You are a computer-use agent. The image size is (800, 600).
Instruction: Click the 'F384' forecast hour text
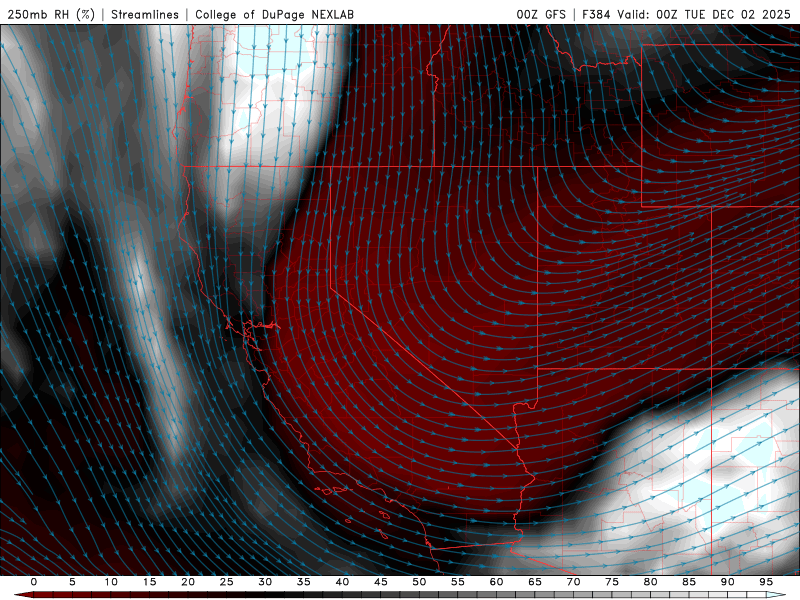(x=596, y=14)
